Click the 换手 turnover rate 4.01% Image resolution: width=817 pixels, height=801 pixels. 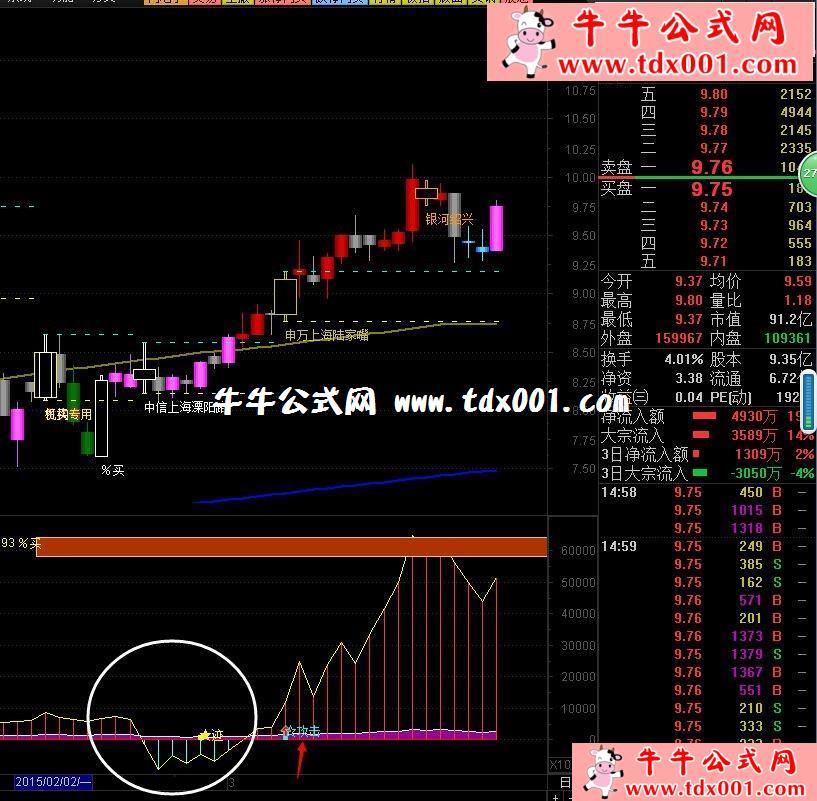pyautogui.click(x=684, y=360)
